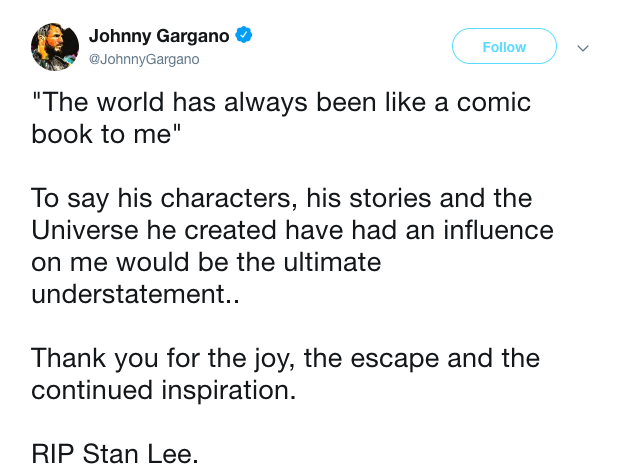Viewport: 623px width, 475px height.
Task: Click the line starting "Thank you for the joy"
Action: tap(285, 358)
